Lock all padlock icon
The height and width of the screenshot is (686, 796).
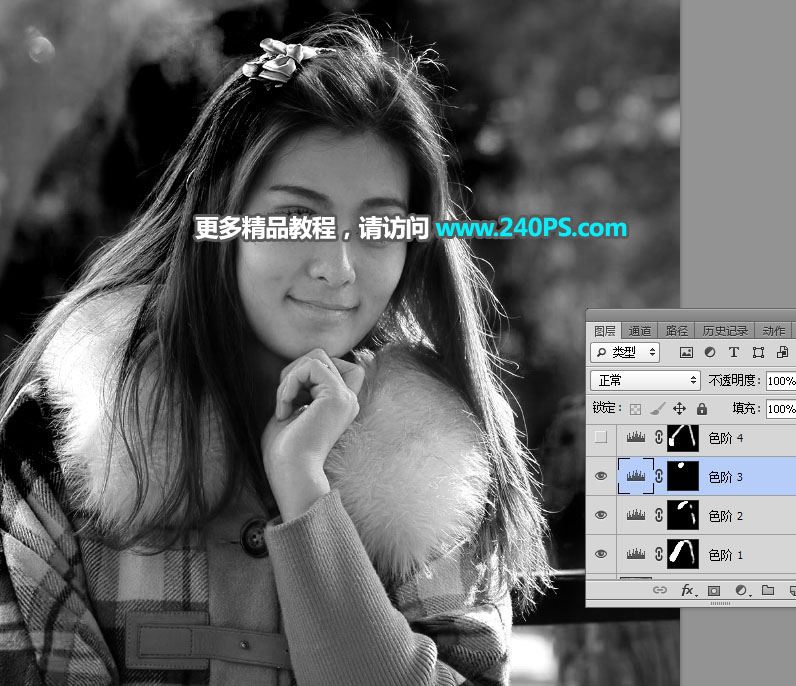click(702, 408)
